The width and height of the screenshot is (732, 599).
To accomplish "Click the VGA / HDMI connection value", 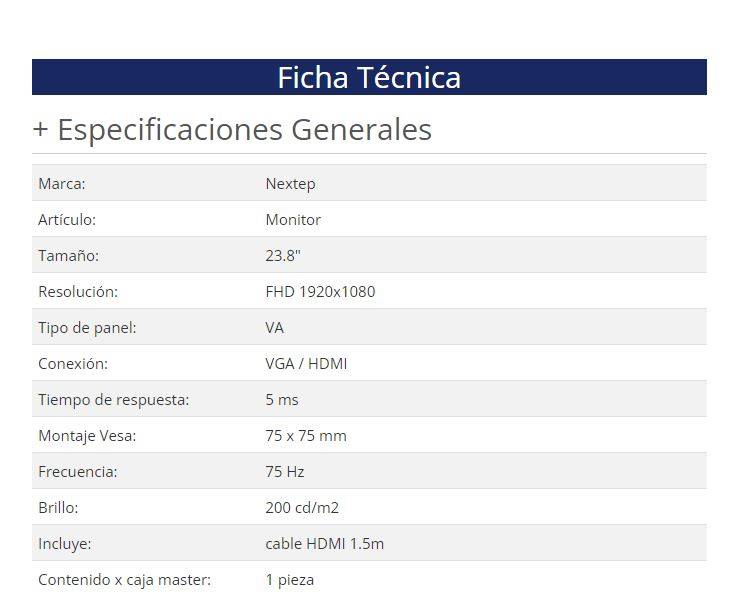I will point(306,364).
